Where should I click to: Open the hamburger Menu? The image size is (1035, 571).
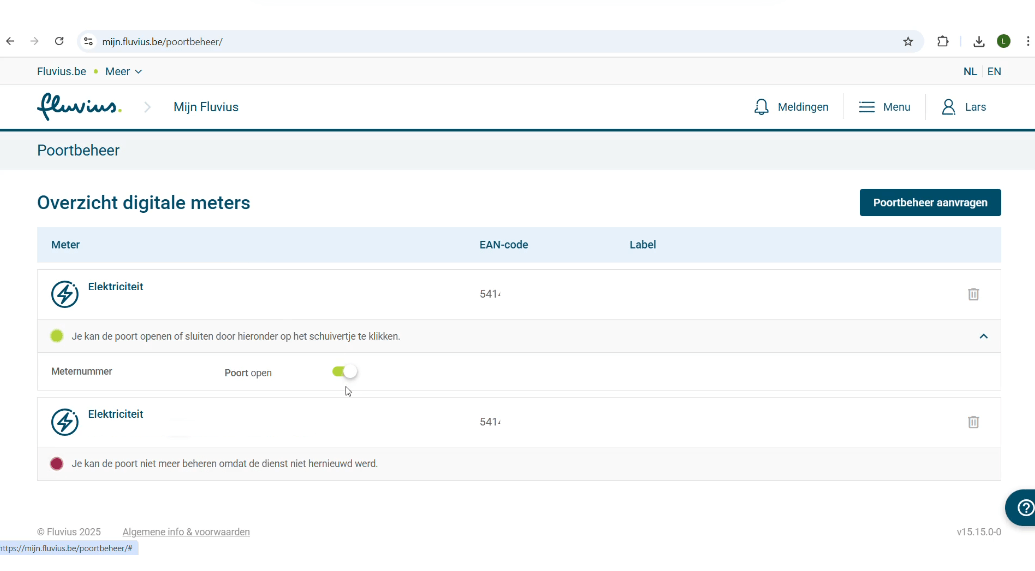point(884,107)
